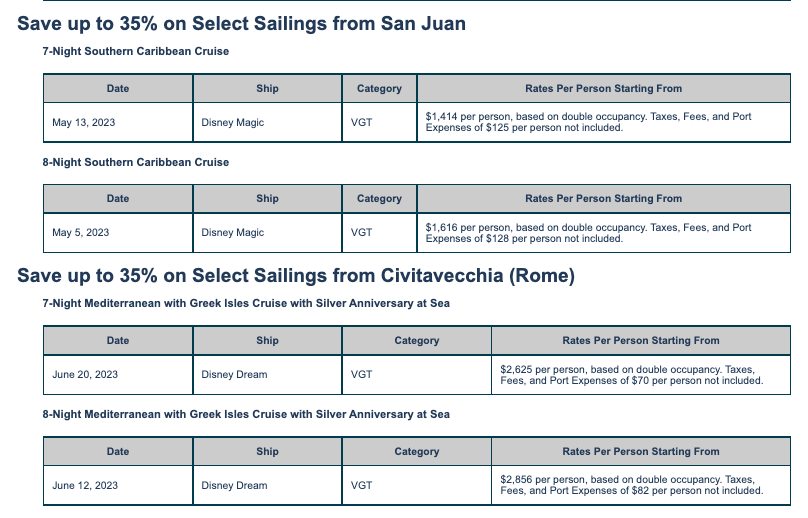Click the Rates Per Person header above $2,856

pos(641,451)
